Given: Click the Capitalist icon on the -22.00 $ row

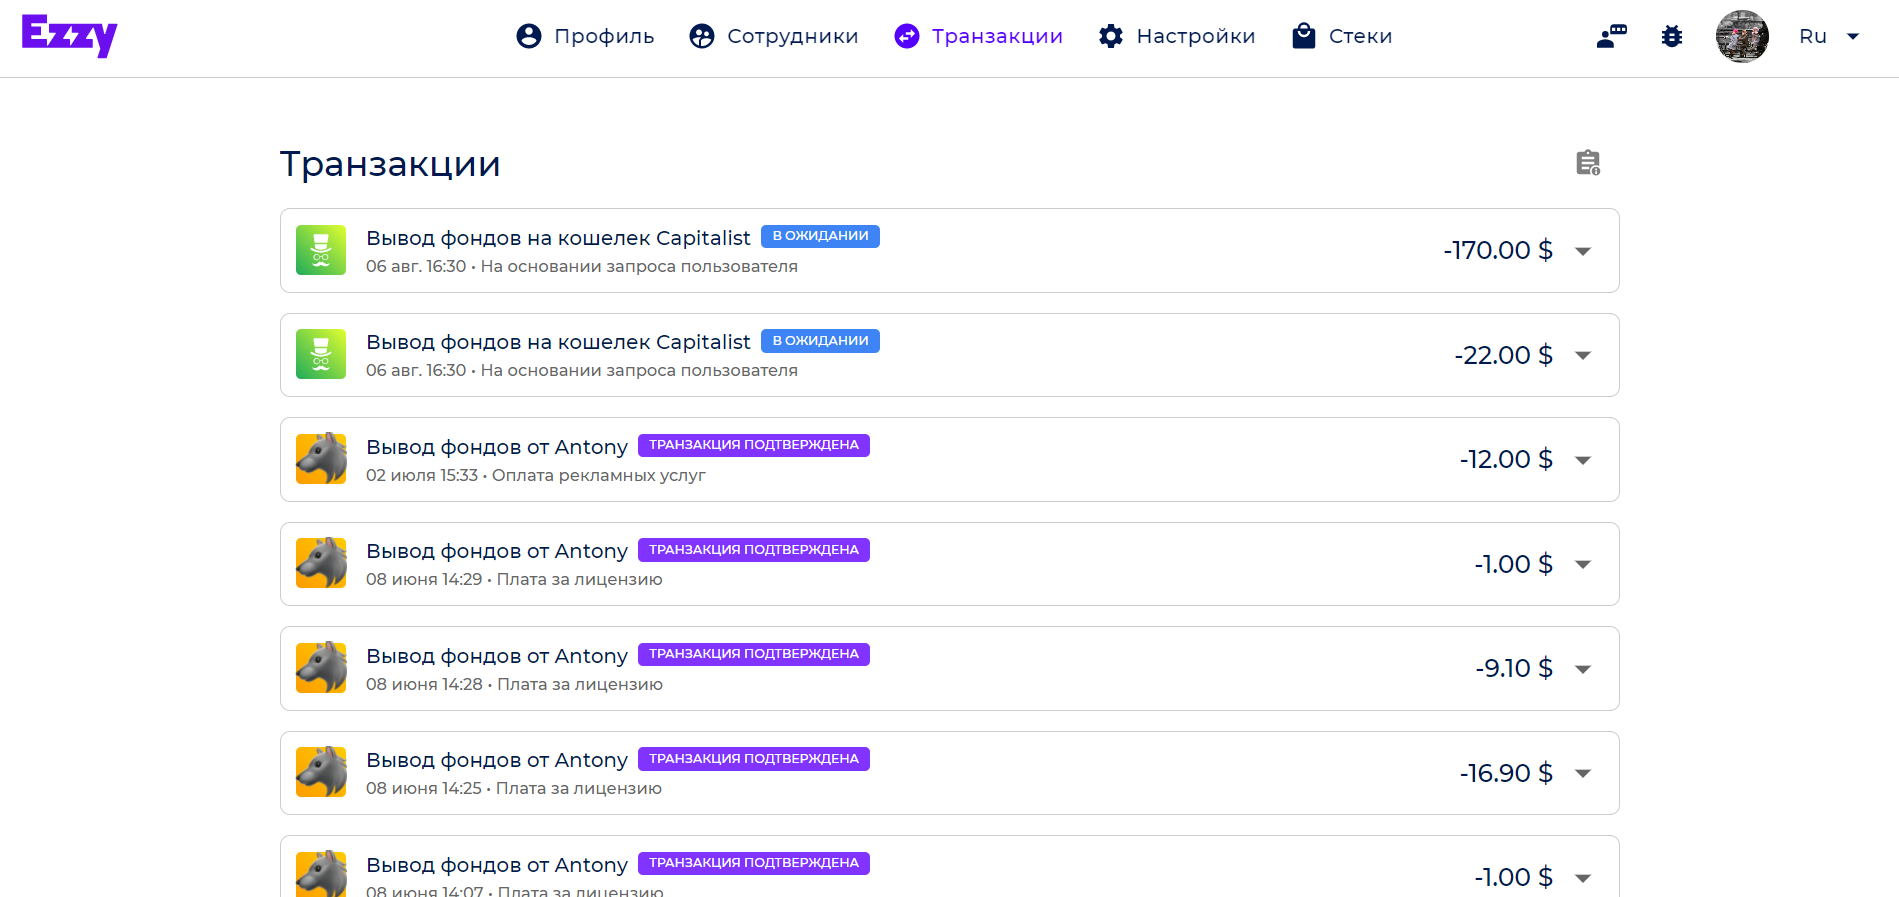Looking at the screenshot, I should [321, 354].
